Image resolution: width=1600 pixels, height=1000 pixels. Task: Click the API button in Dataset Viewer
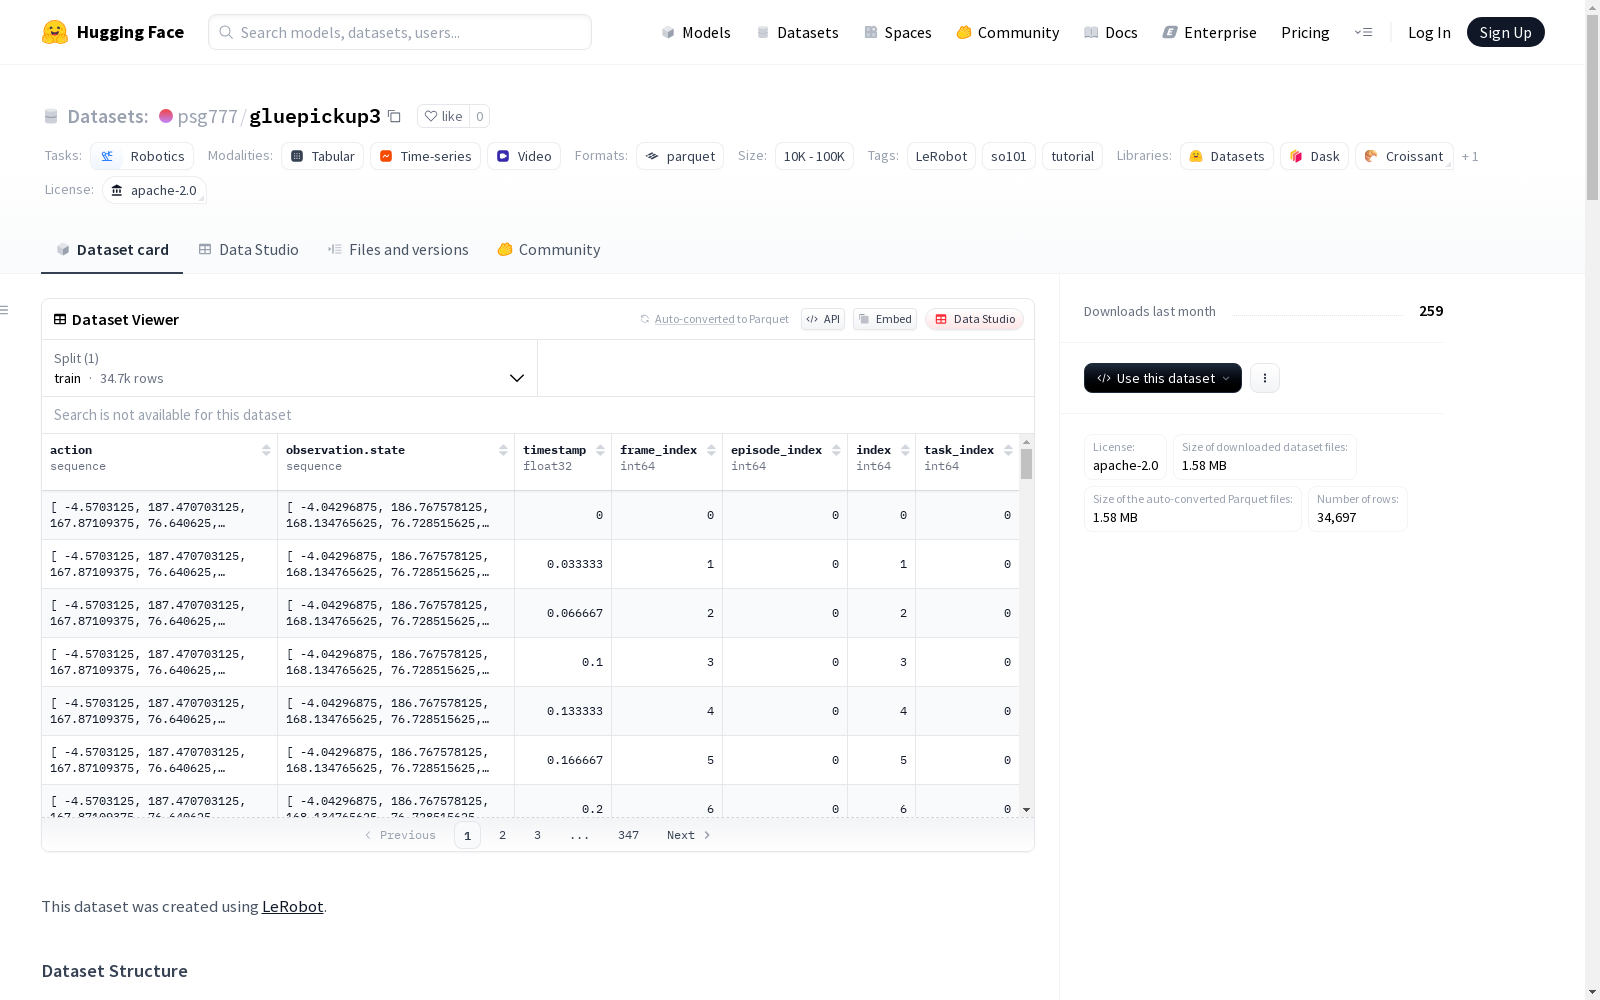[823, 319]
